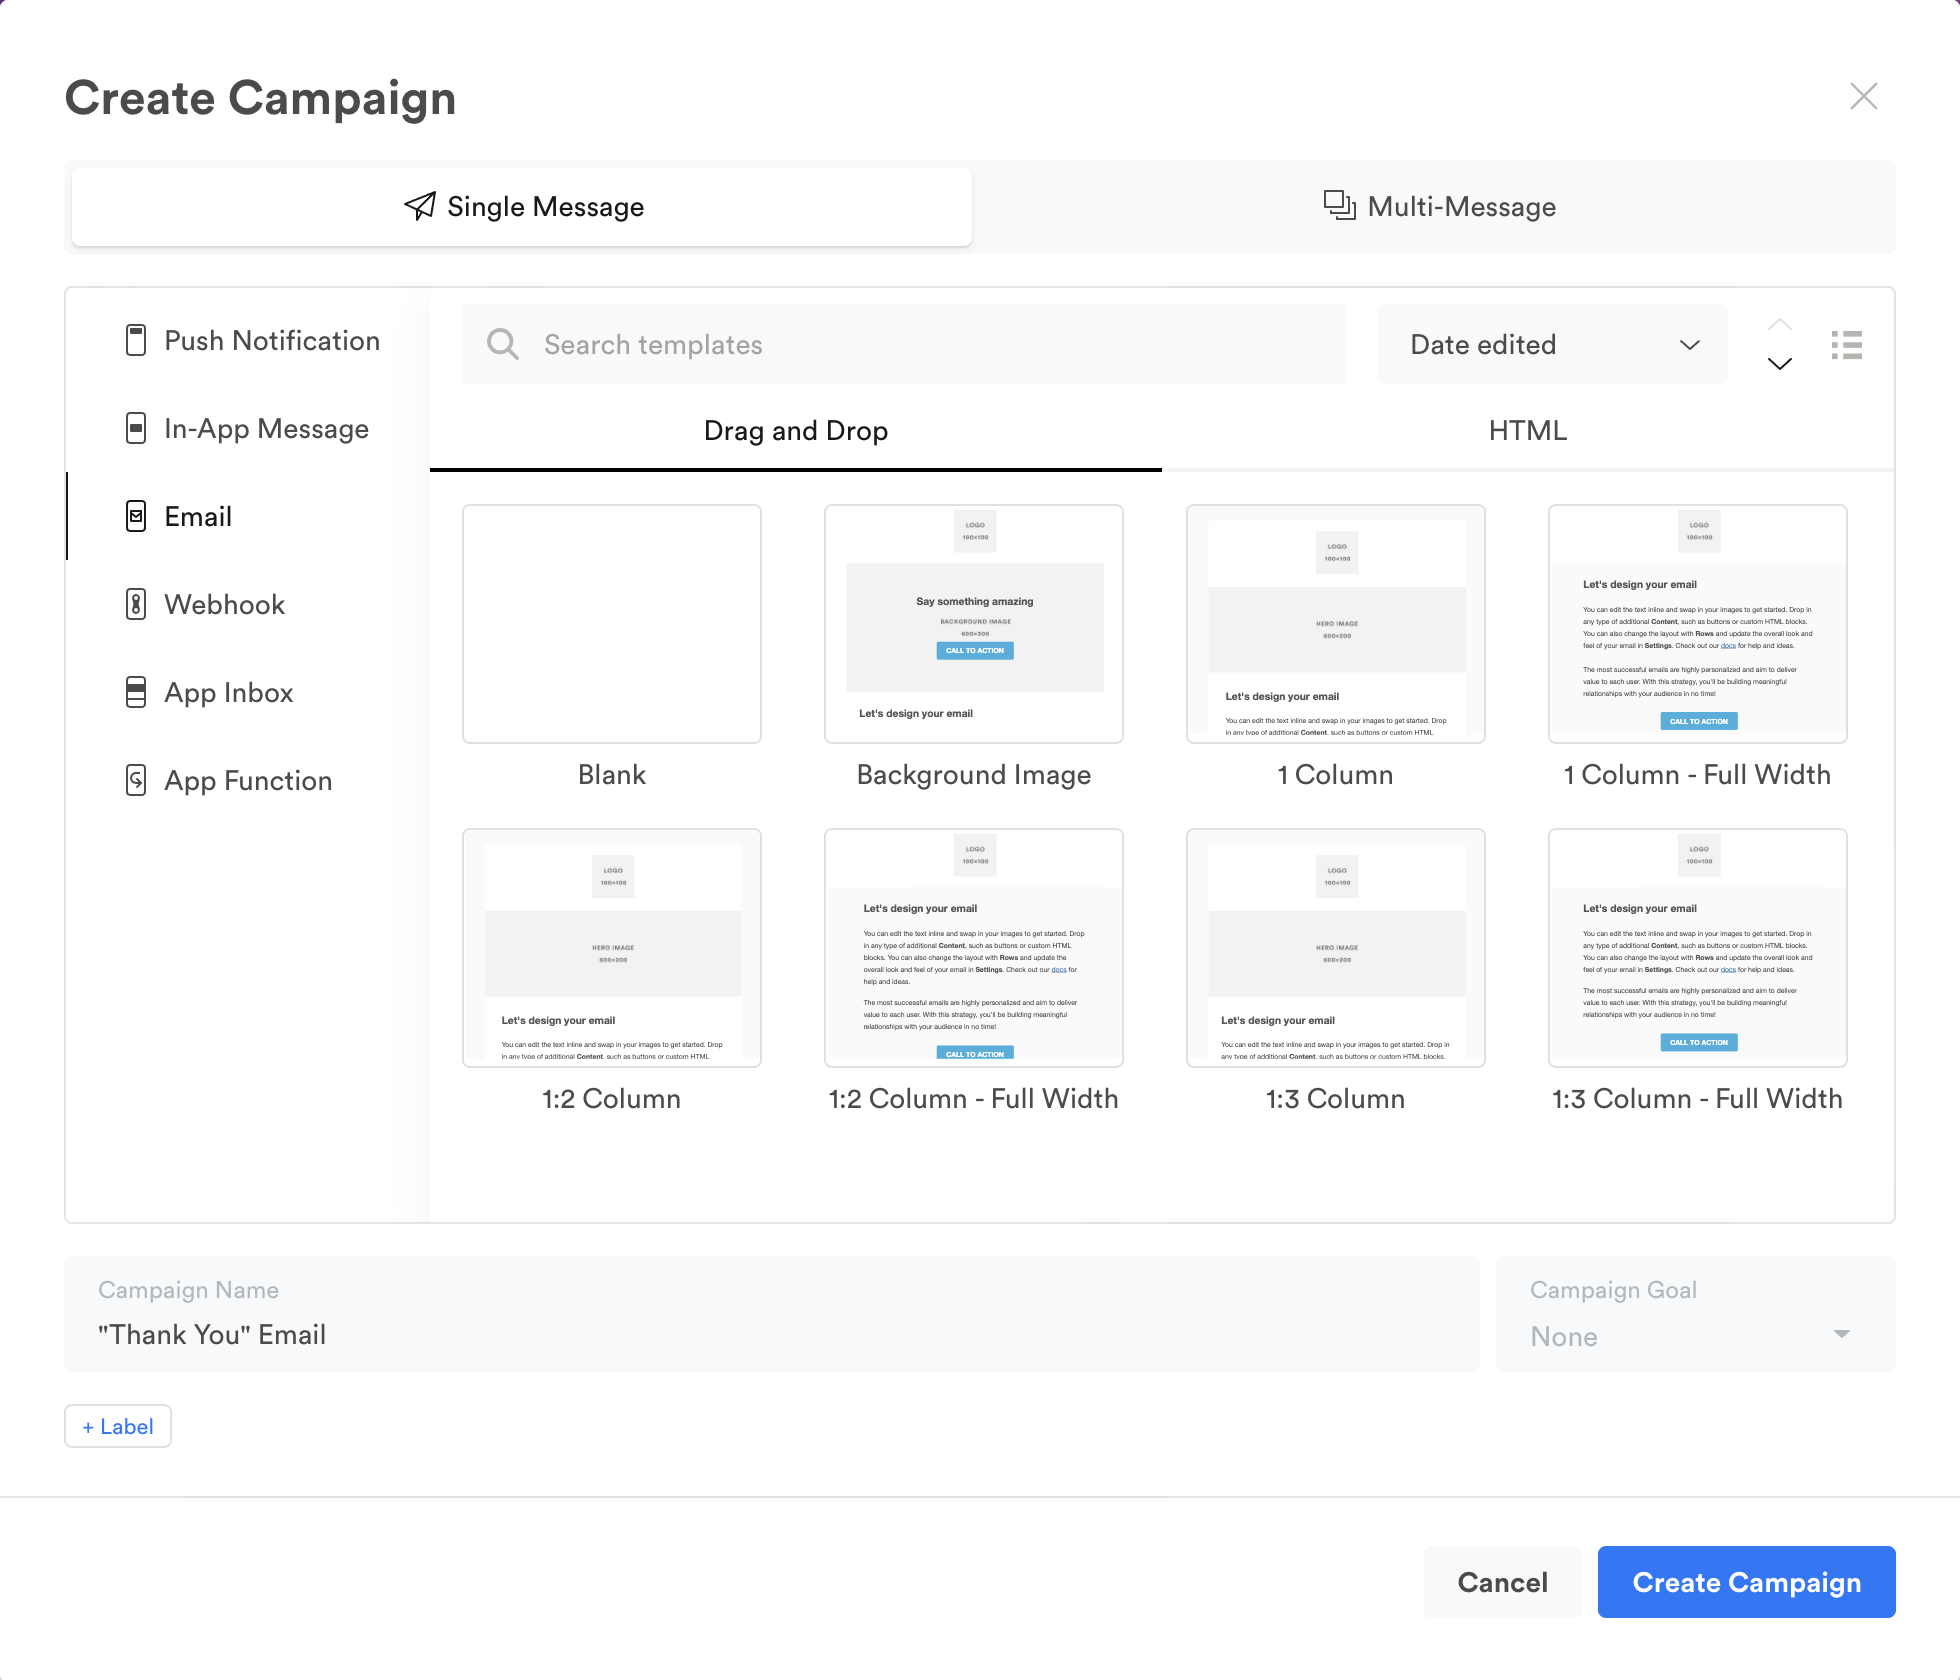The width and height of the screenshot is (1960, 1680).
Task: Select Single Message mode
Action: click(523, 207)
